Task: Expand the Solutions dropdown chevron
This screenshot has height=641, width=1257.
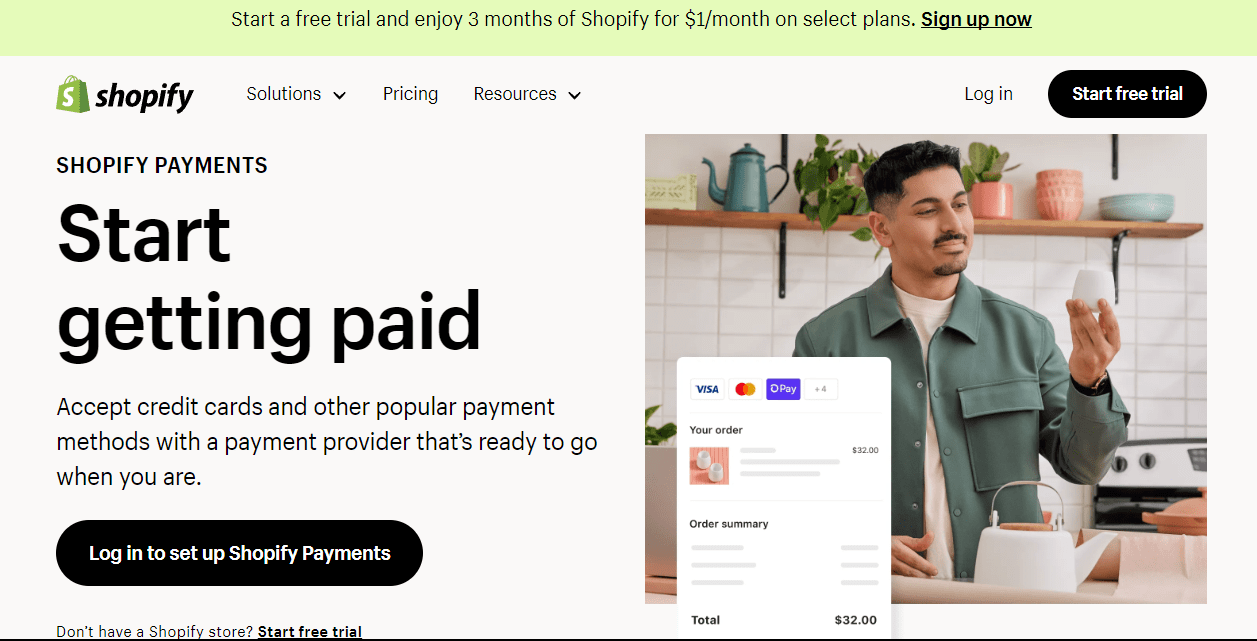Action: 339,95
